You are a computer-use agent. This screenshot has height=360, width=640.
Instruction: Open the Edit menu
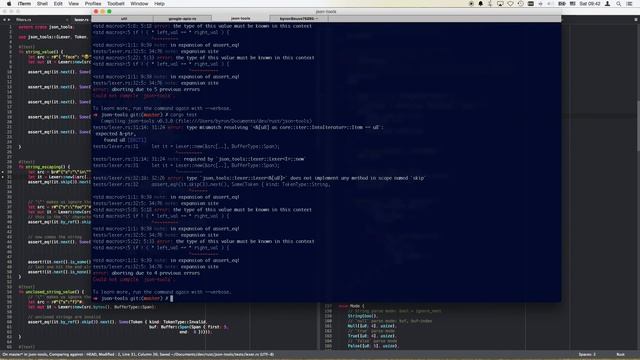click(58, 4)
